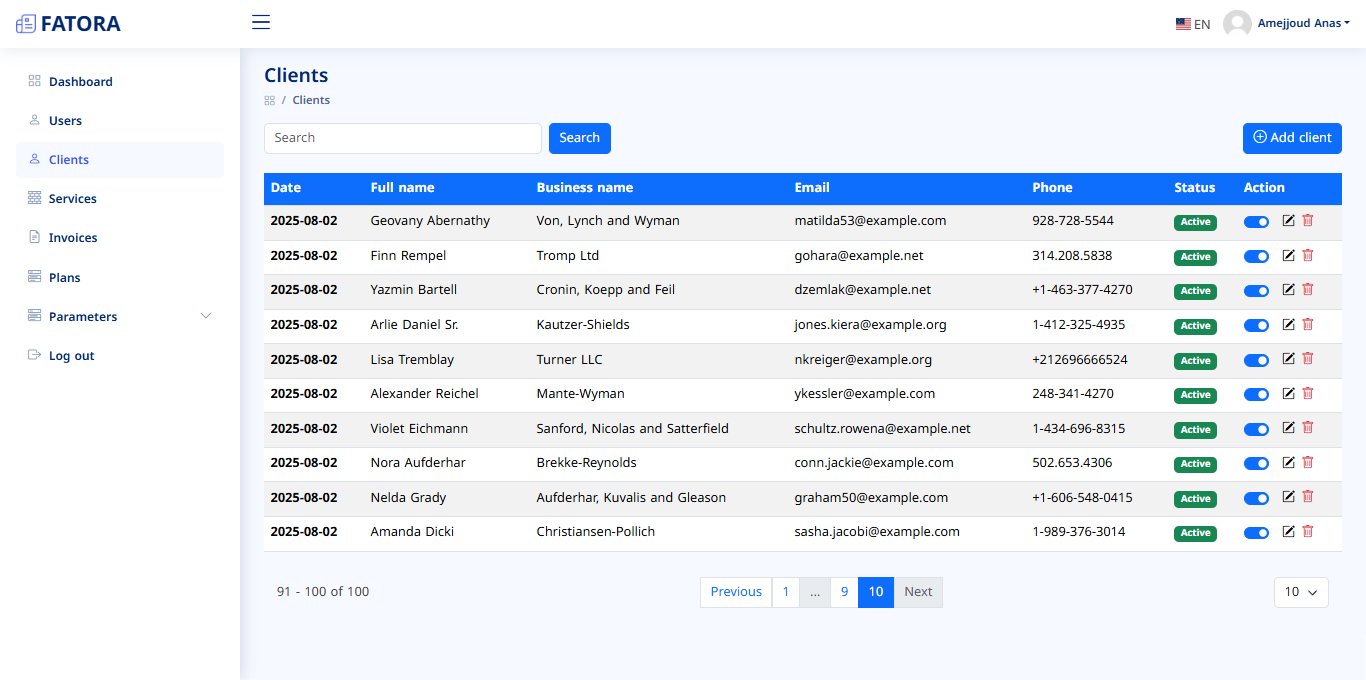Click the user avatar picture
Image resolution: width=1366 pixels, height=680 pixels.
pos(1237,24)
